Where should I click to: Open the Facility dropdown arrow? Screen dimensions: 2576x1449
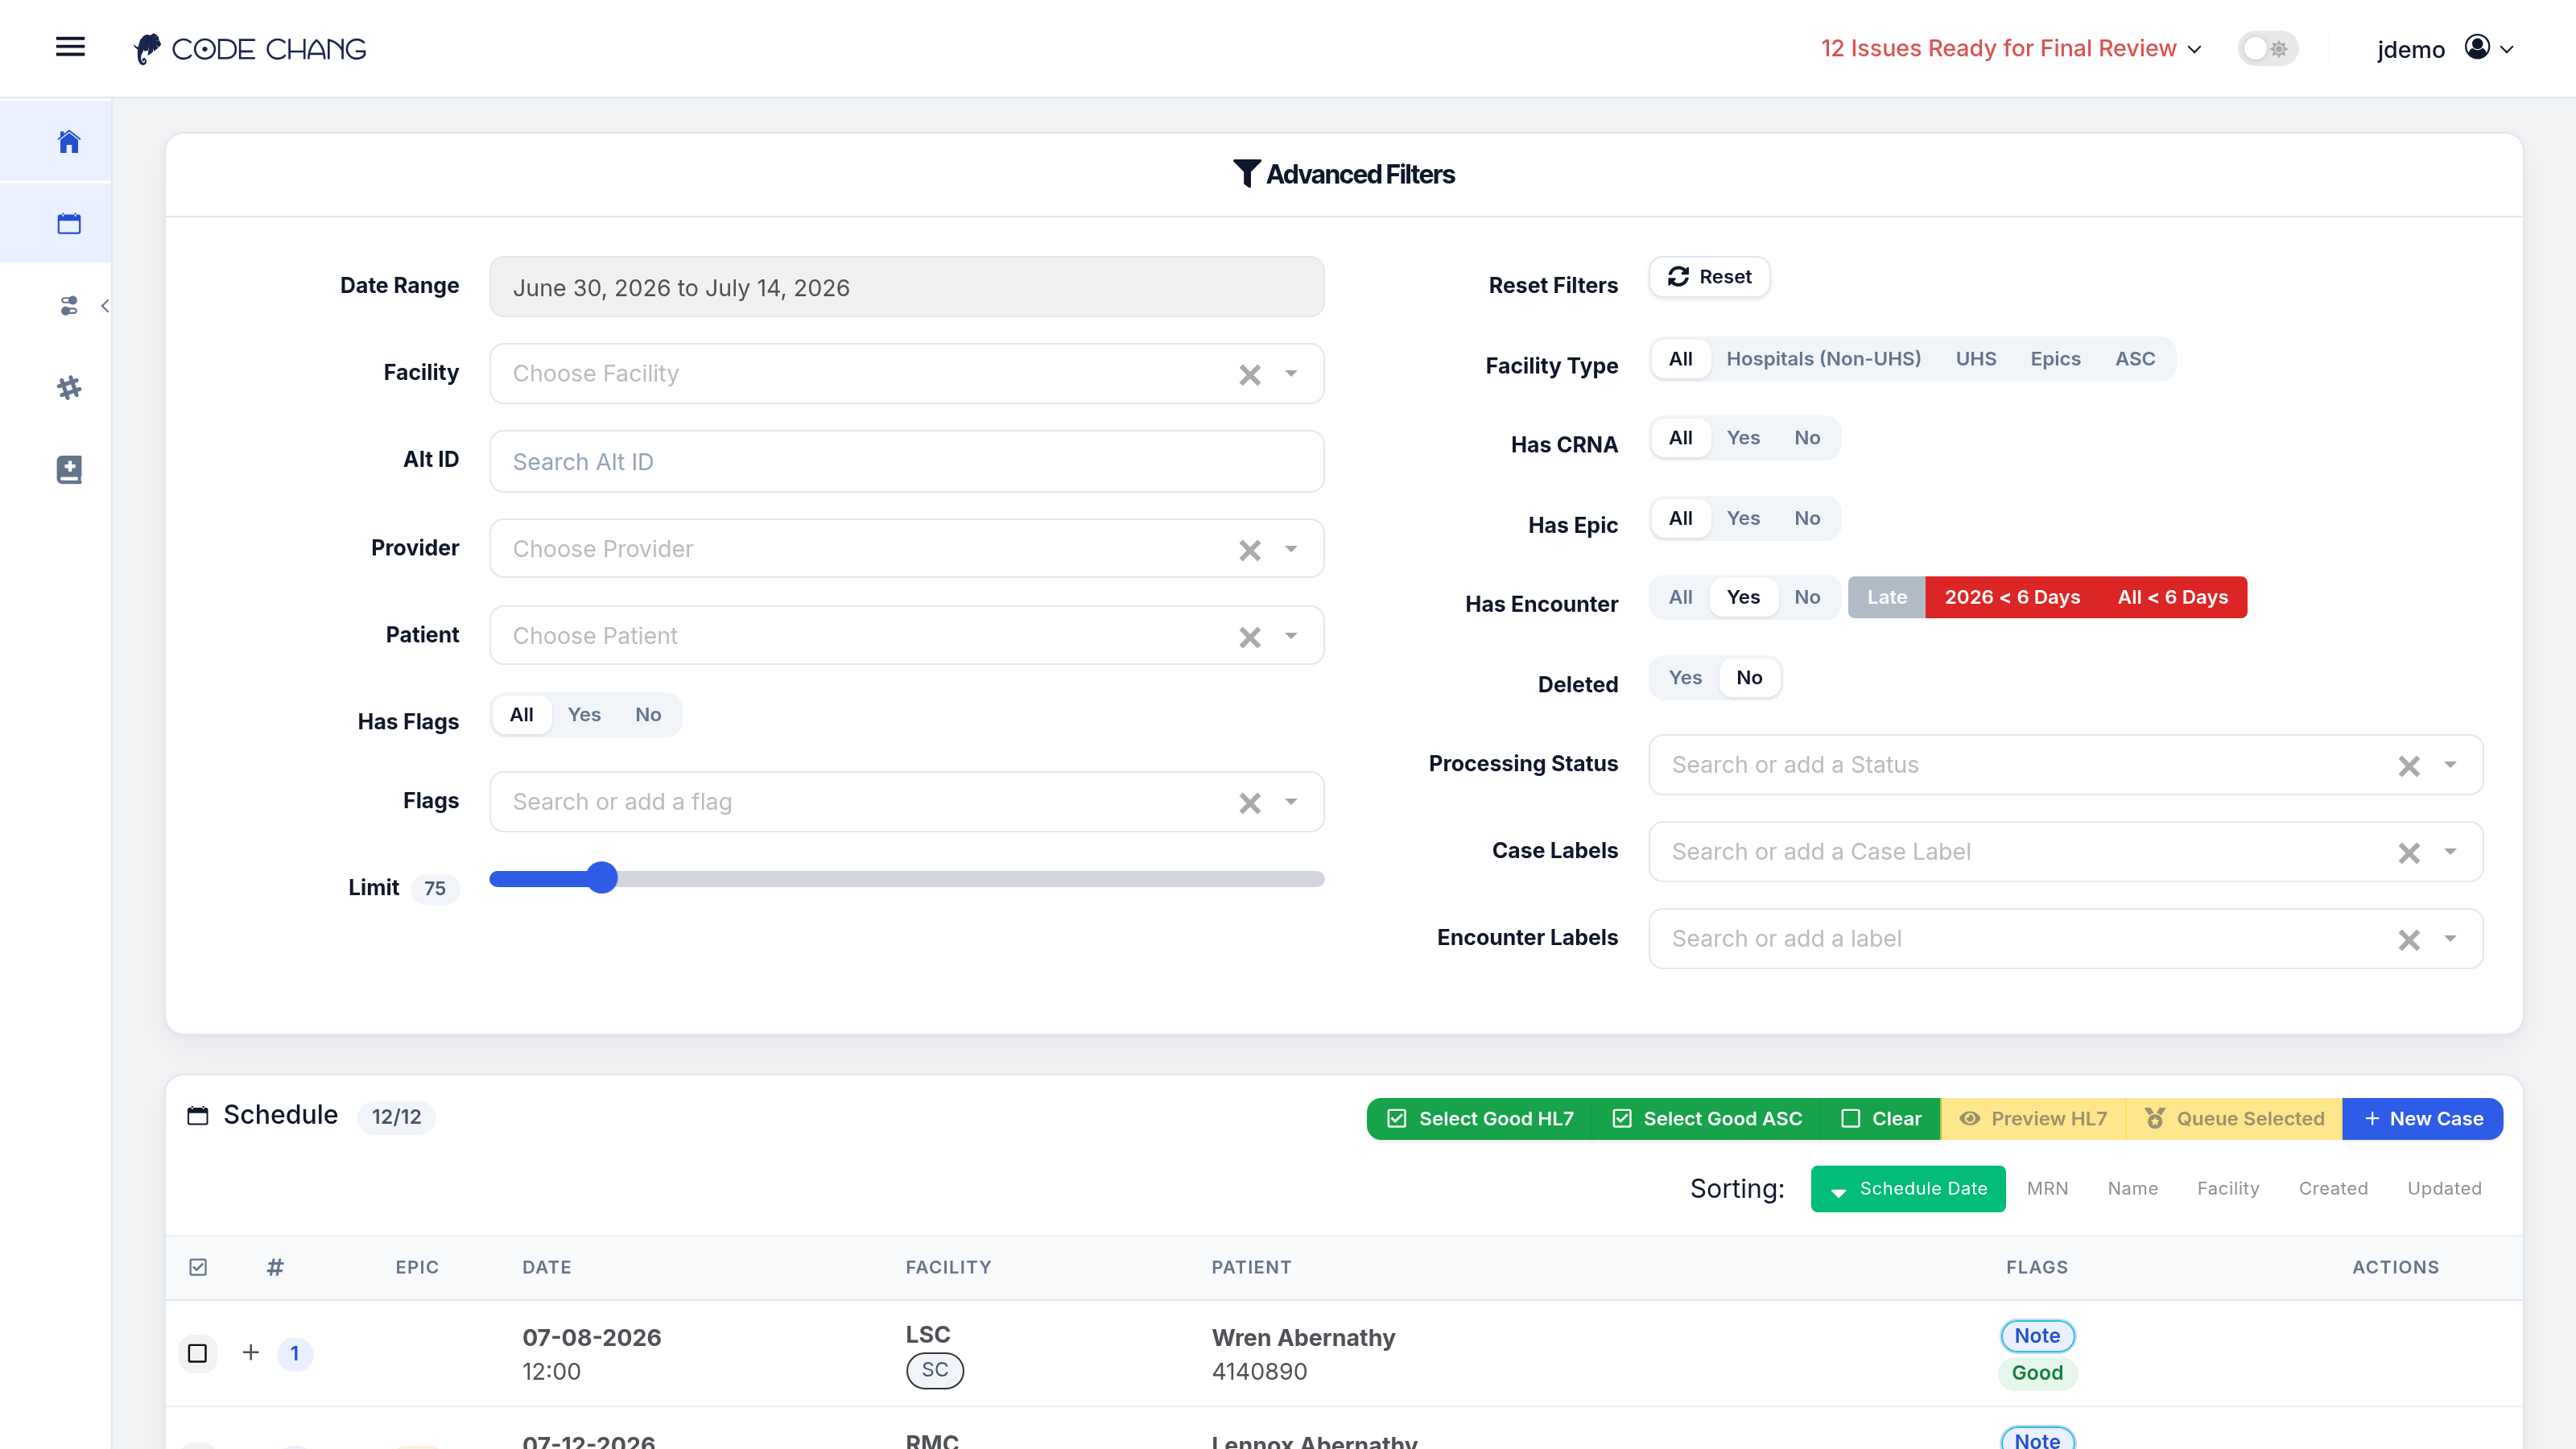pos(1291,374)
